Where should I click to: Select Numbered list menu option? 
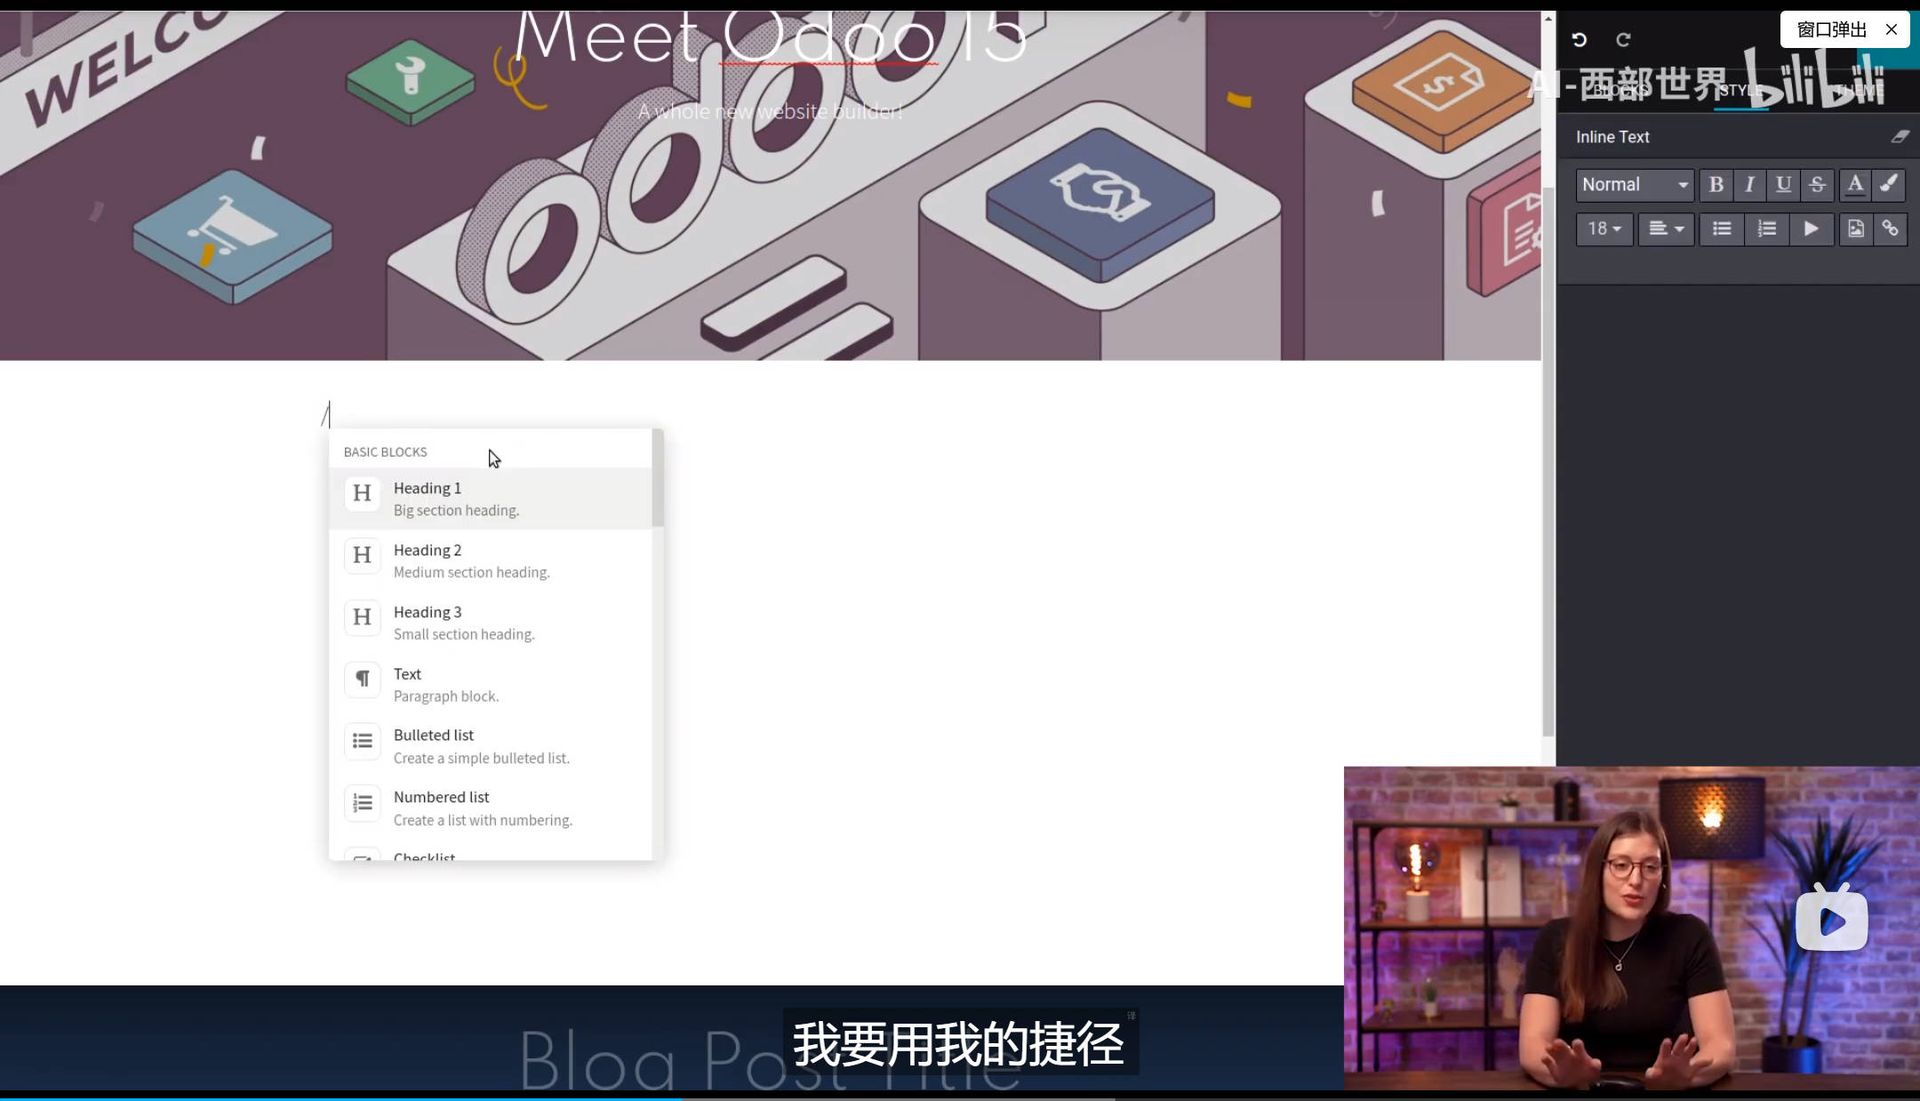pyautogui.click(x=490, y=808)
